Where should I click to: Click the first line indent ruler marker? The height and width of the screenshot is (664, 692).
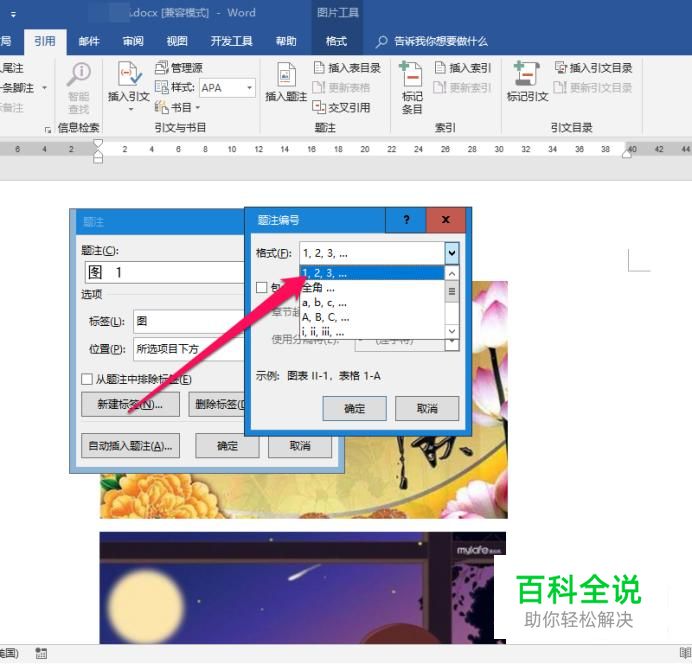[x=98, y=143]
